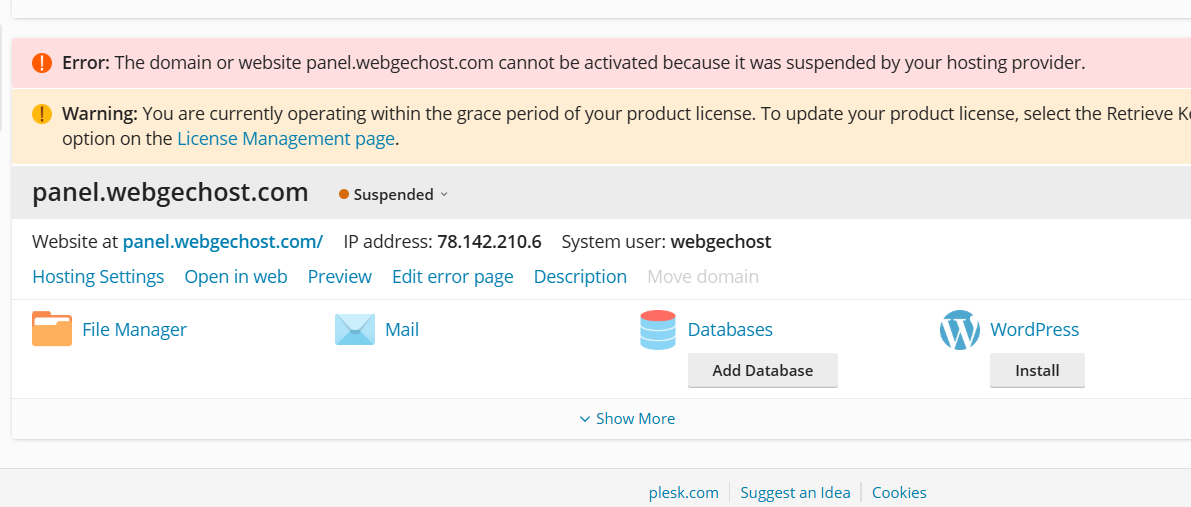Click the Open in web link
This screenshot has width=1191, height=507.
236,277
